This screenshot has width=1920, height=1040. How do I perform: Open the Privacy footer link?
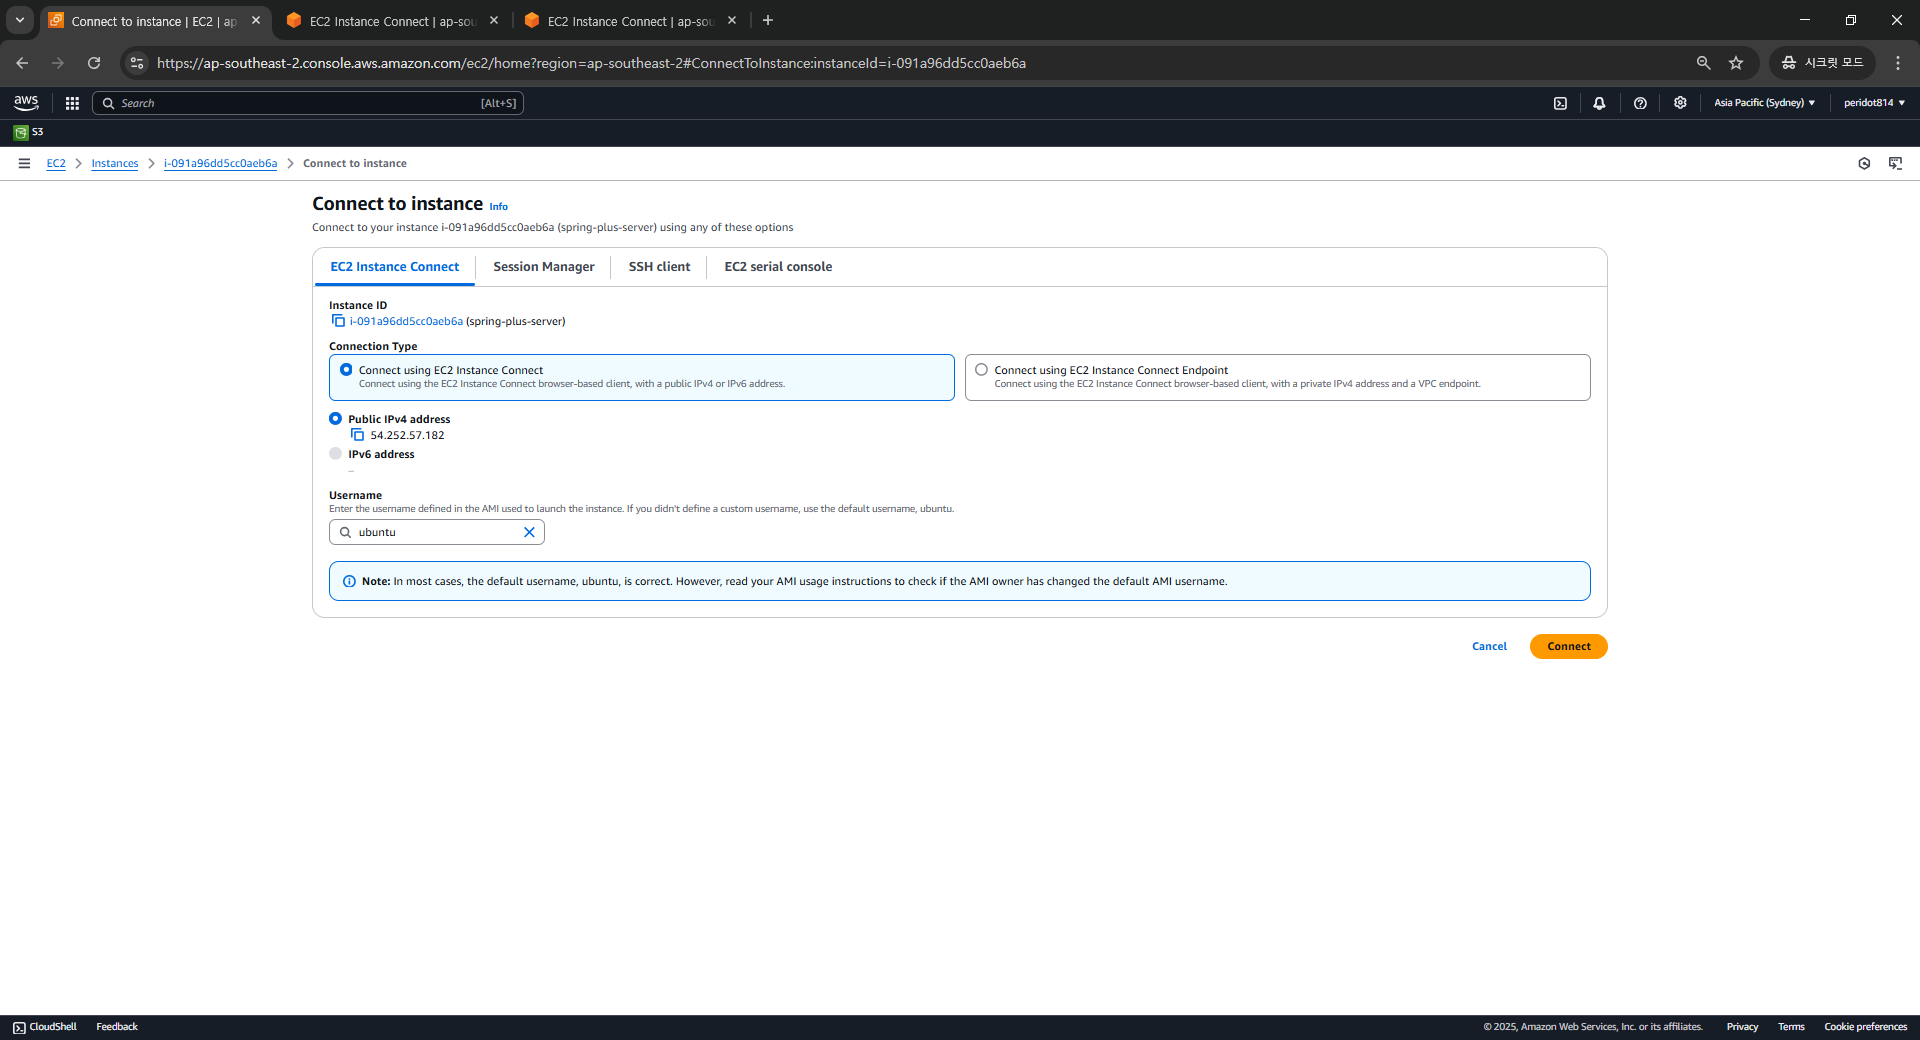[x=1742, y=1027]
